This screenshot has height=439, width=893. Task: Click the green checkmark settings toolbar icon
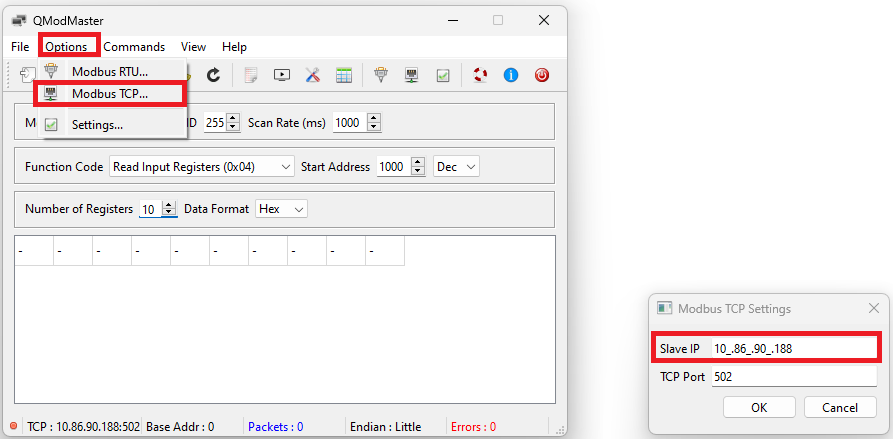coord(442,75)
